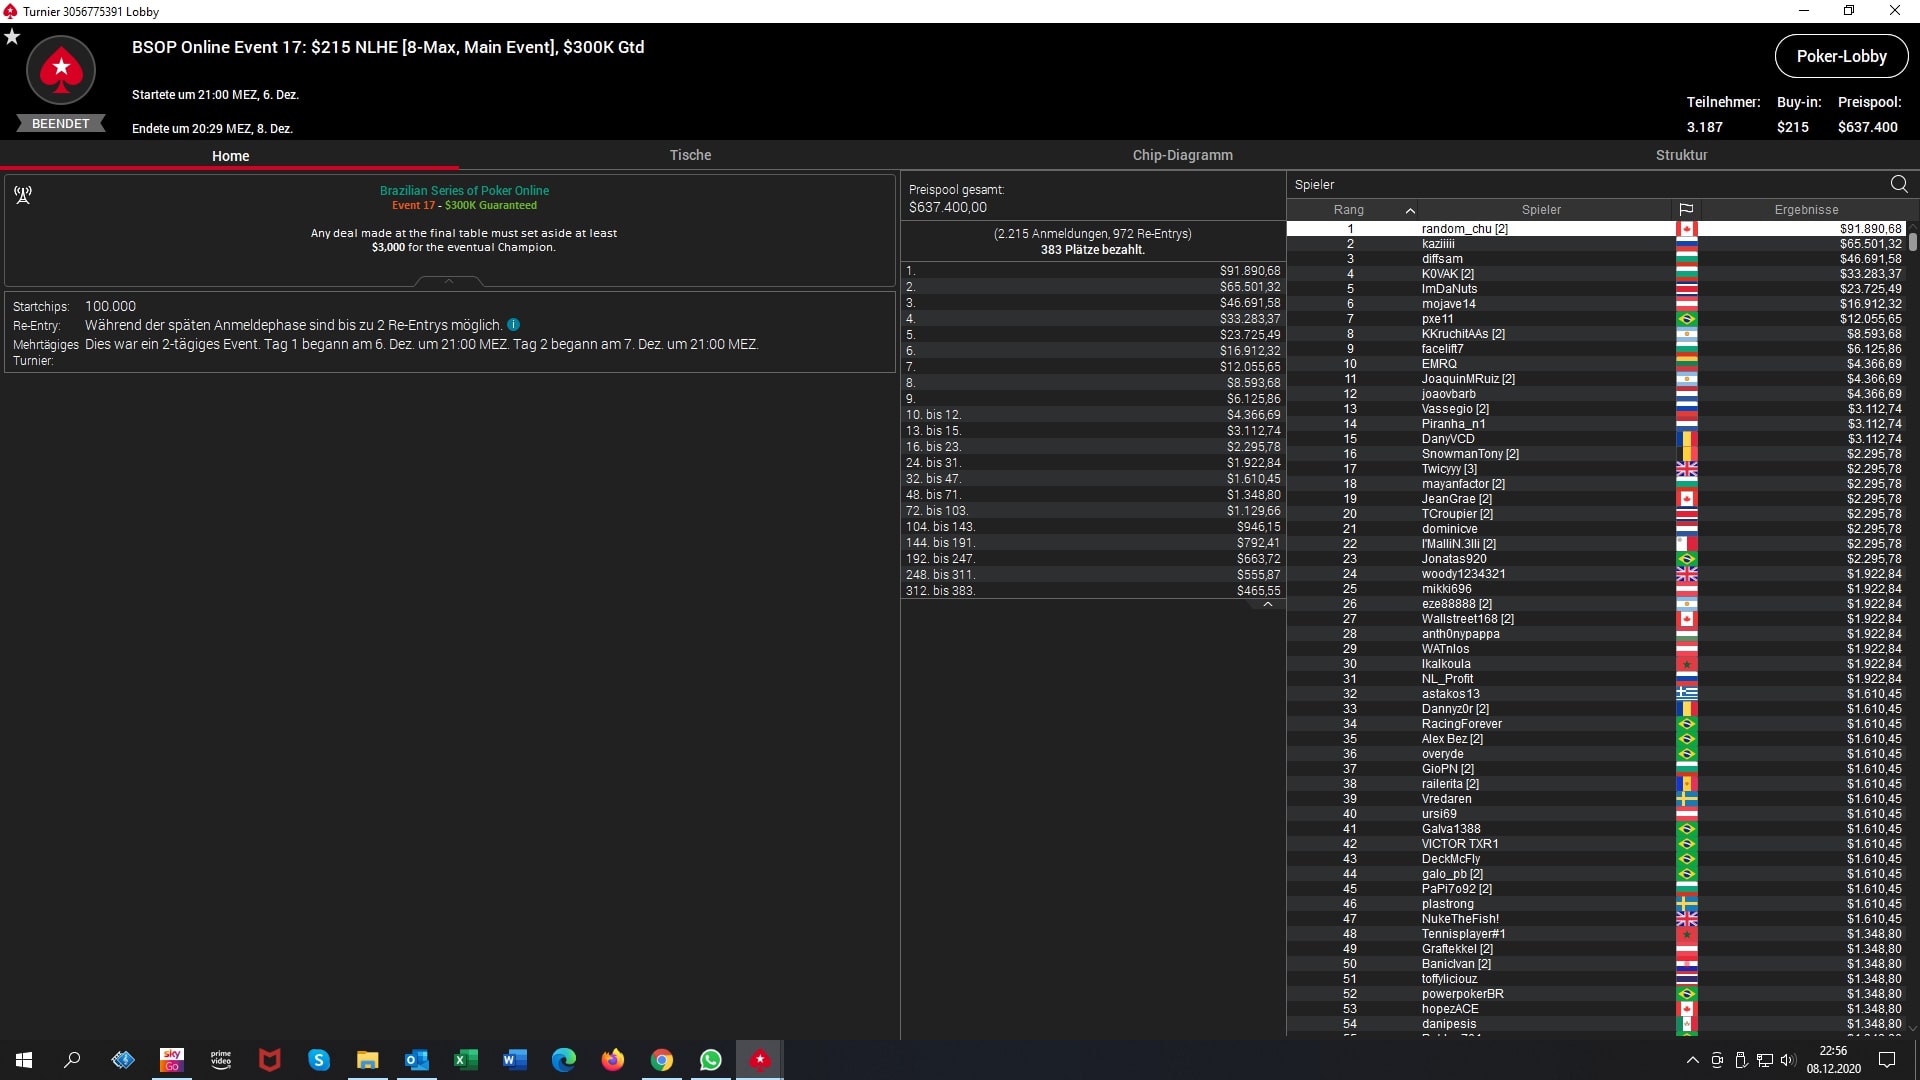Select player ImDaNuts in the list
The width and height of the screenshot is (1920, 1080).
click(1596, 289)
